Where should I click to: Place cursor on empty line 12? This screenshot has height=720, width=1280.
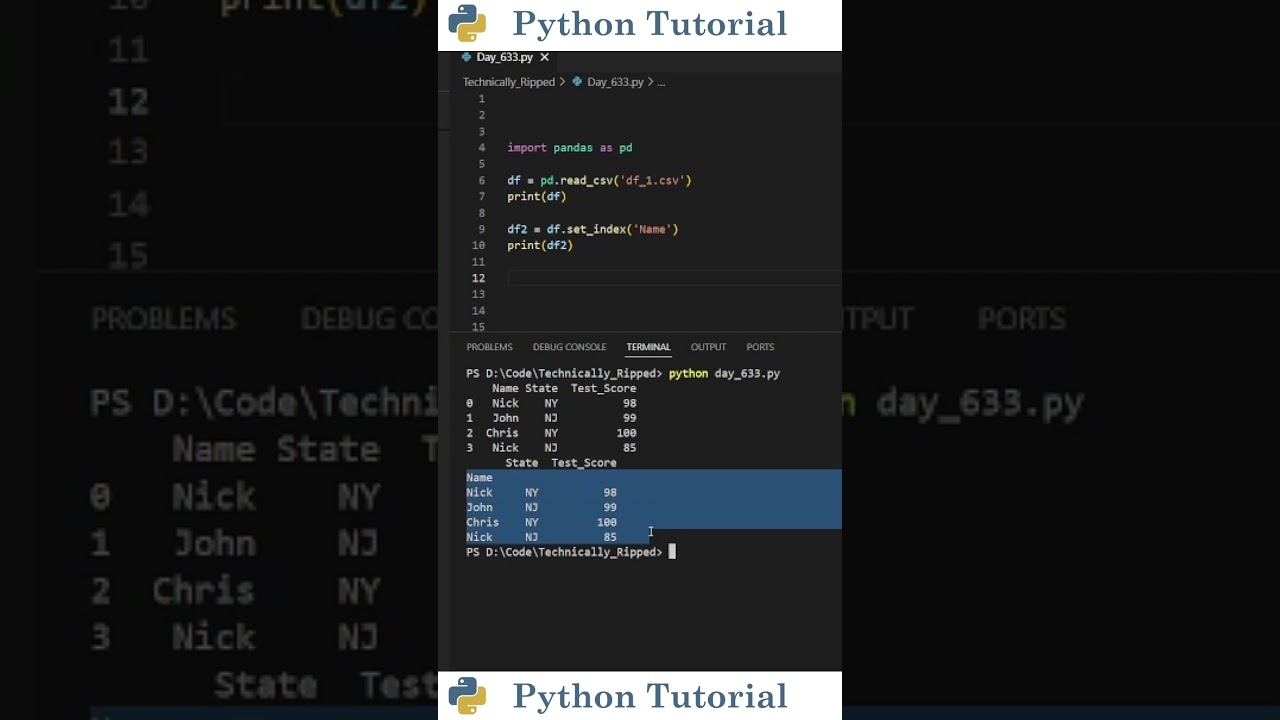pyautogui.click(x=673, y=278)
